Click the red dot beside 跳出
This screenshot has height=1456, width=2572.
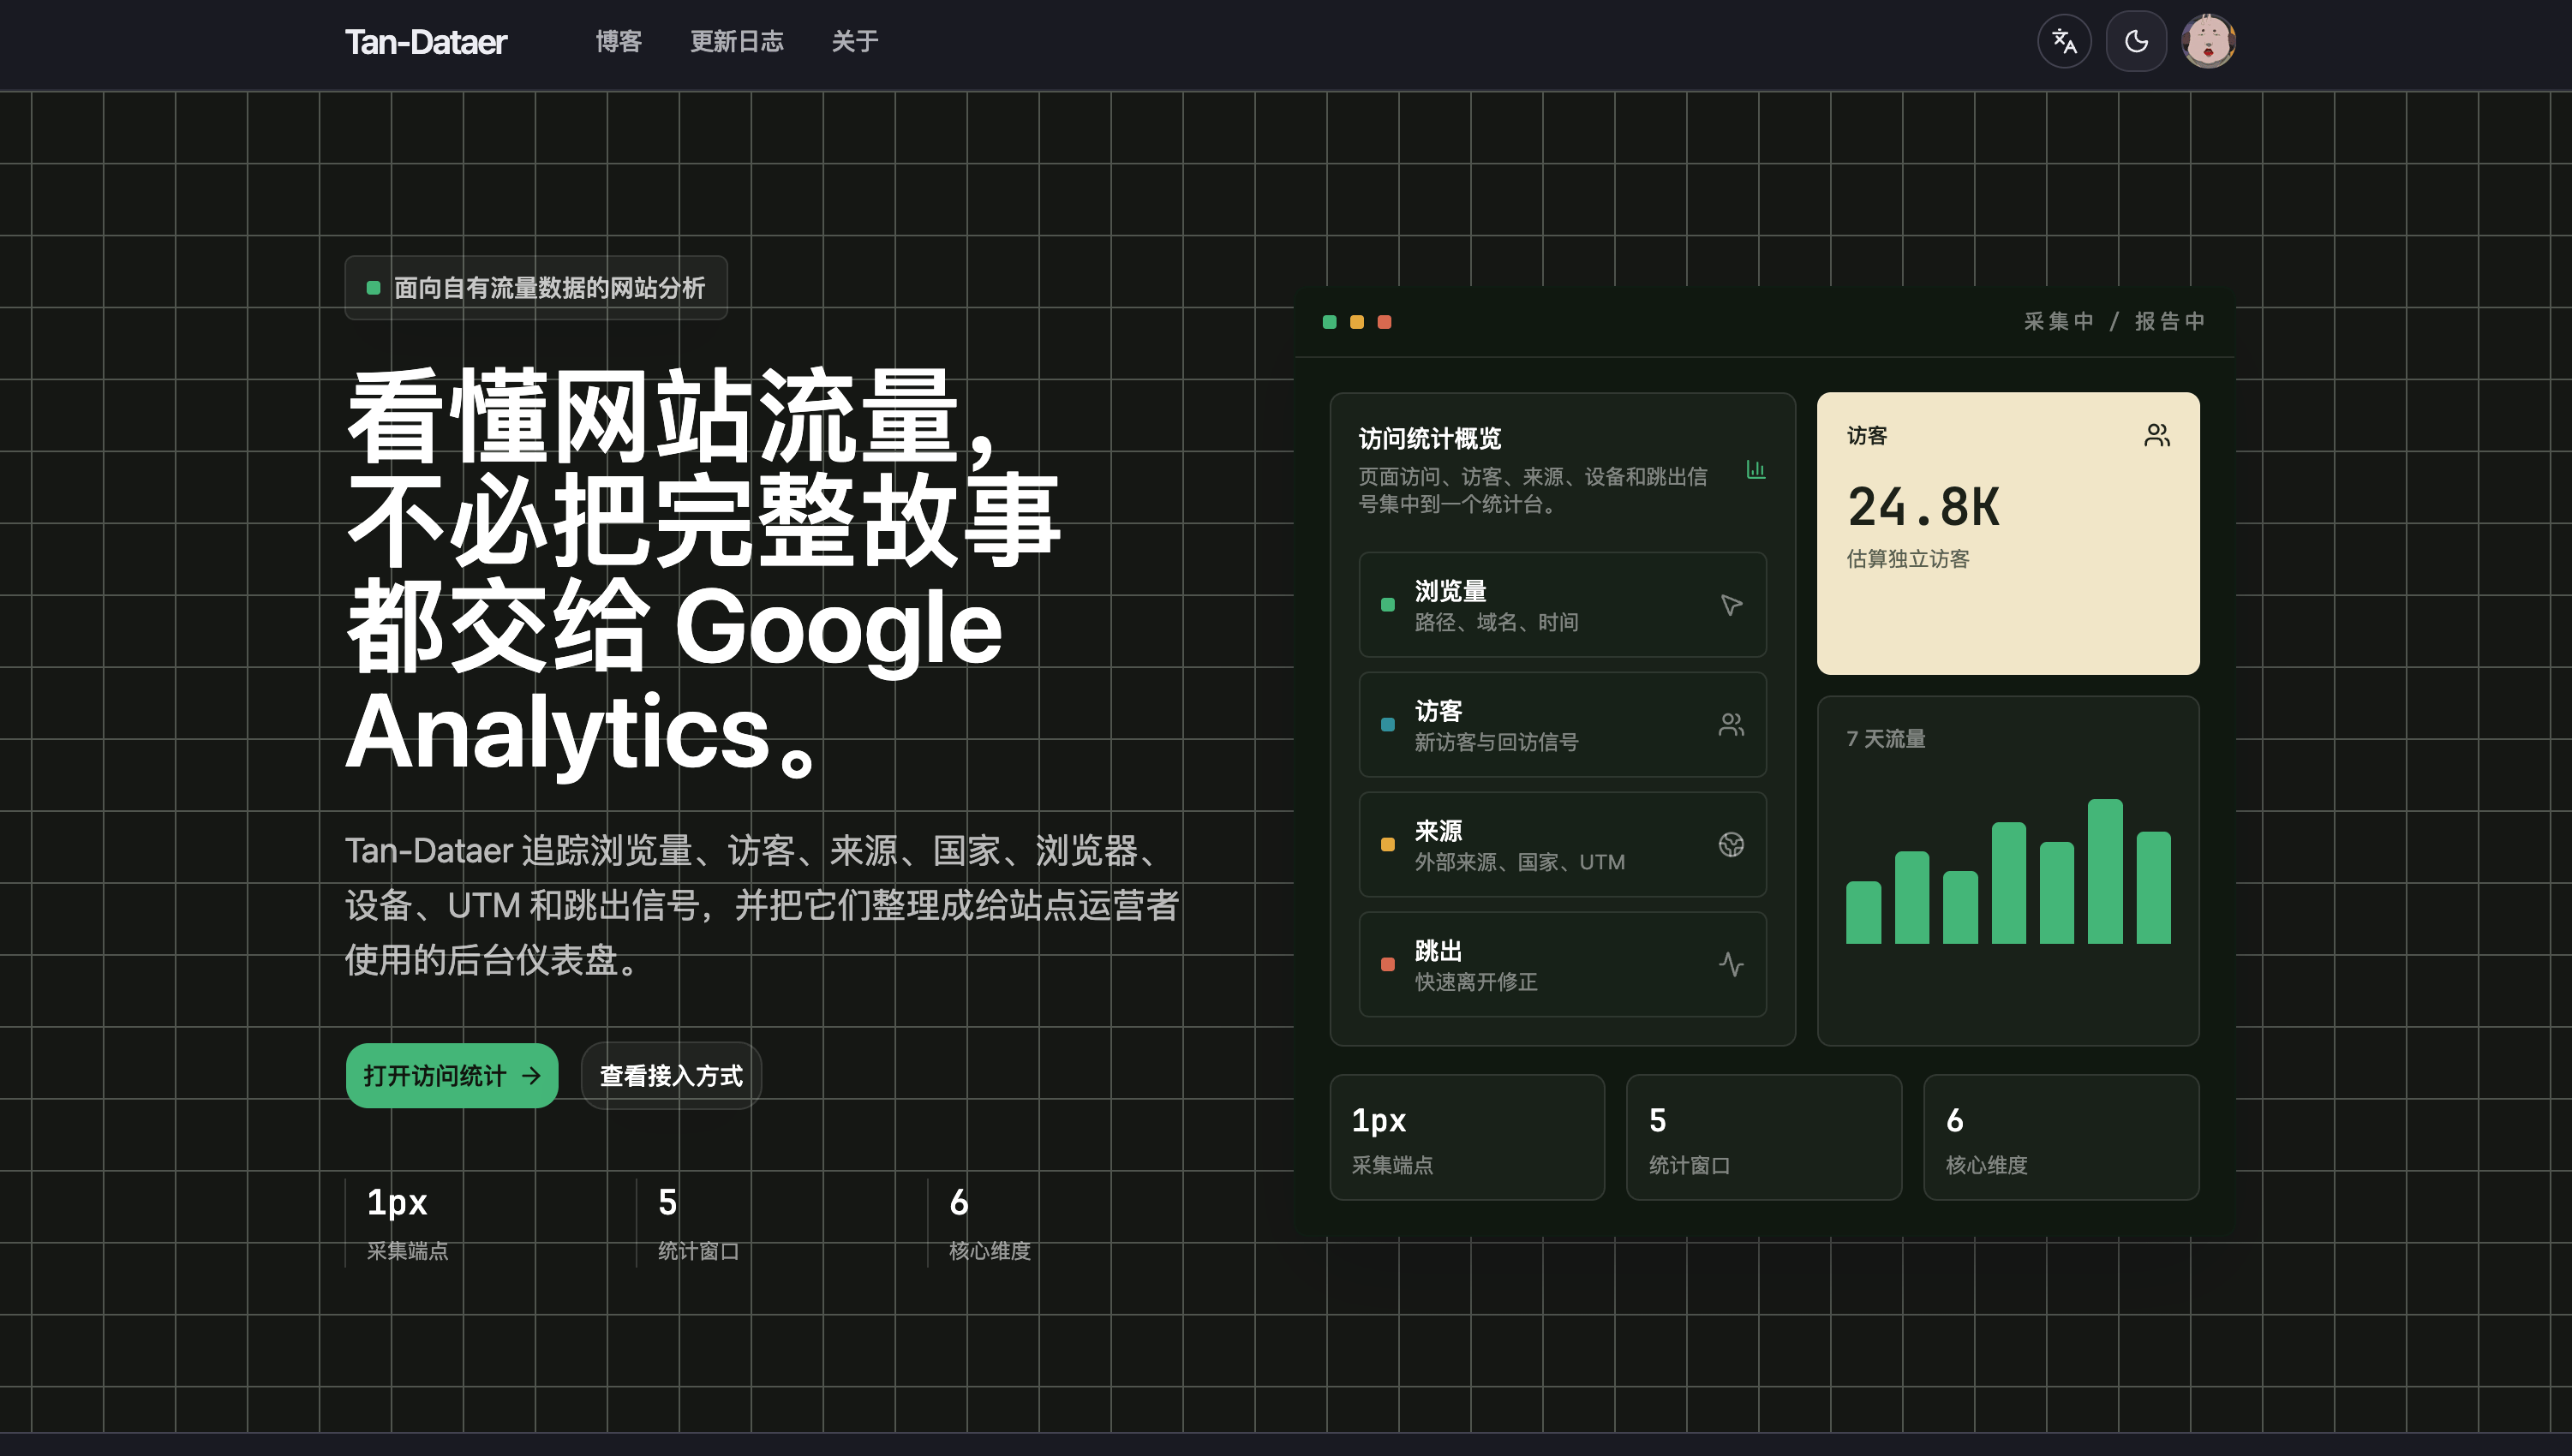click(1388, 965)
